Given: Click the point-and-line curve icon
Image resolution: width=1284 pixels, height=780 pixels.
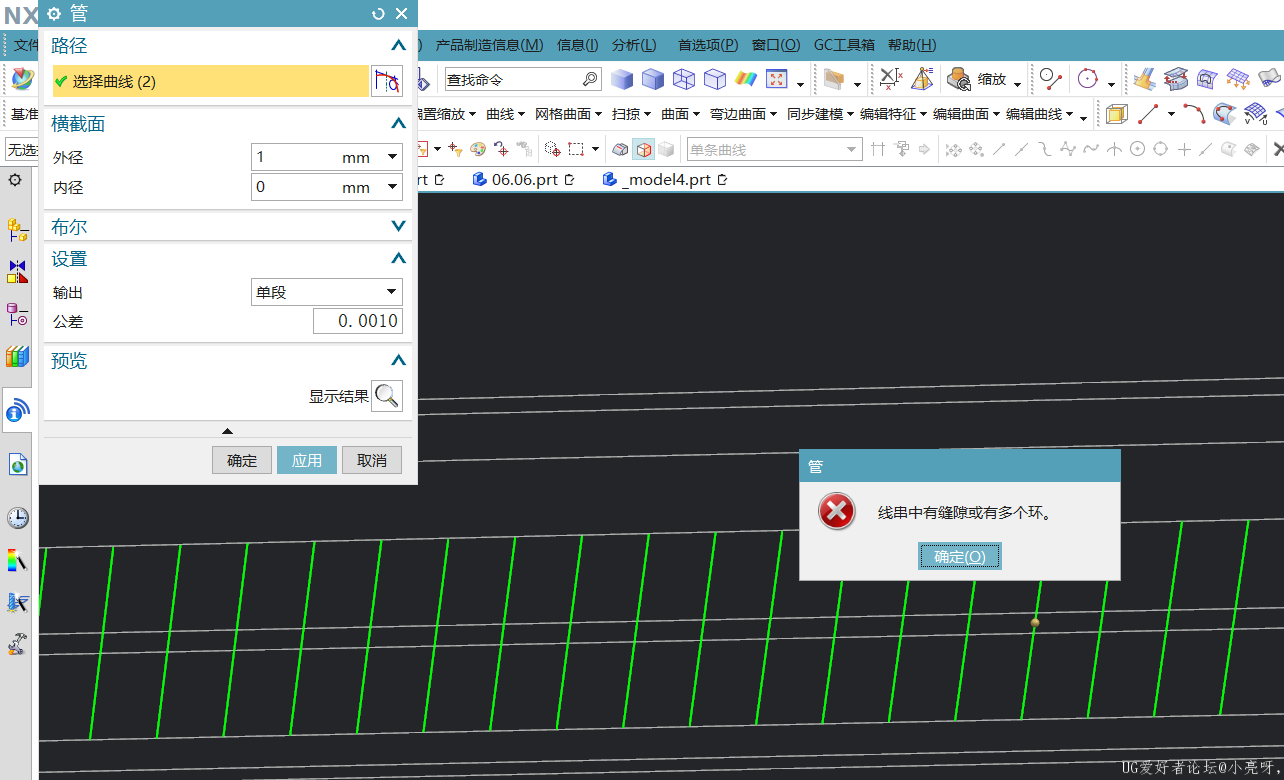Looking at the screenshot, I should pyautogui.click(x=1050, y=79).
